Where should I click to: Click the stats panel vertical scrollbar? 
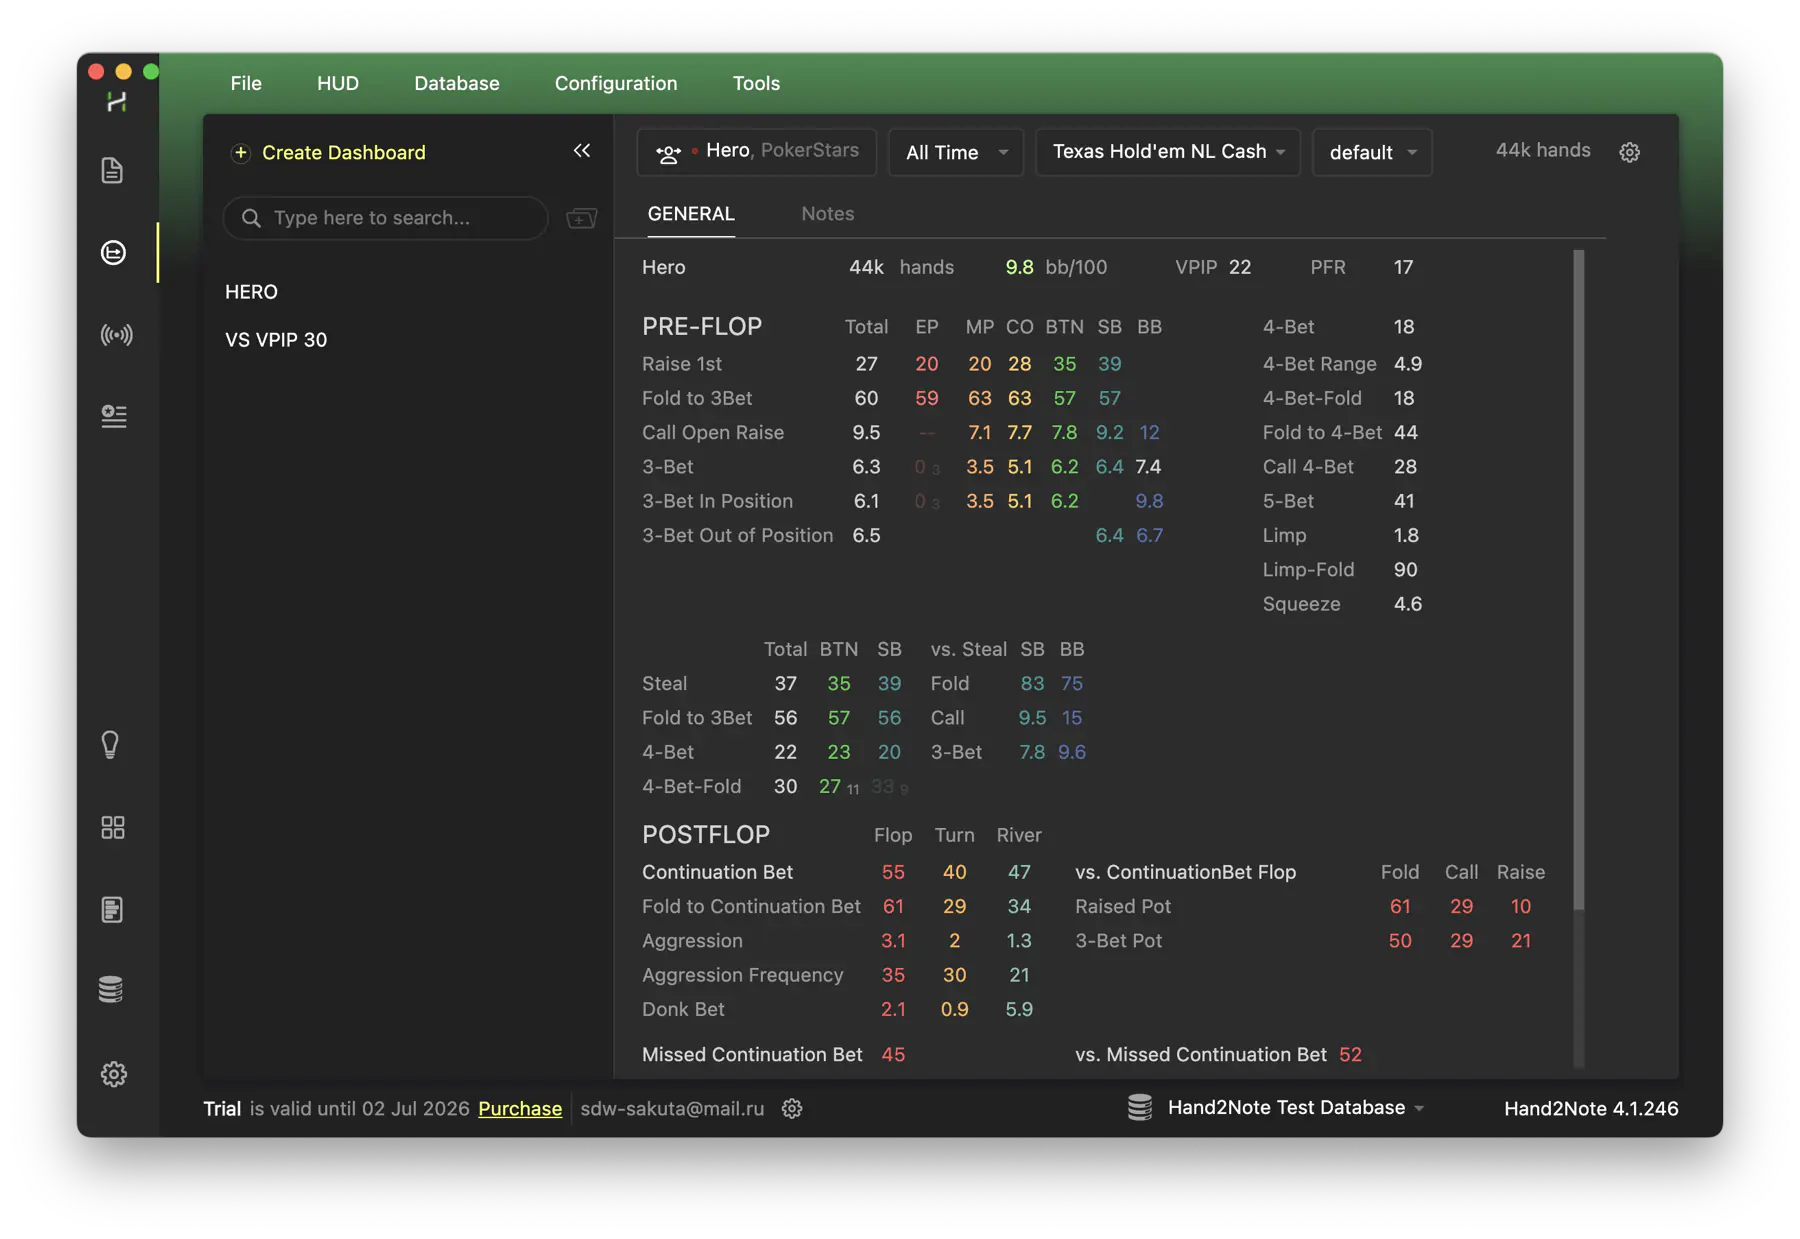coord(1579,580)
